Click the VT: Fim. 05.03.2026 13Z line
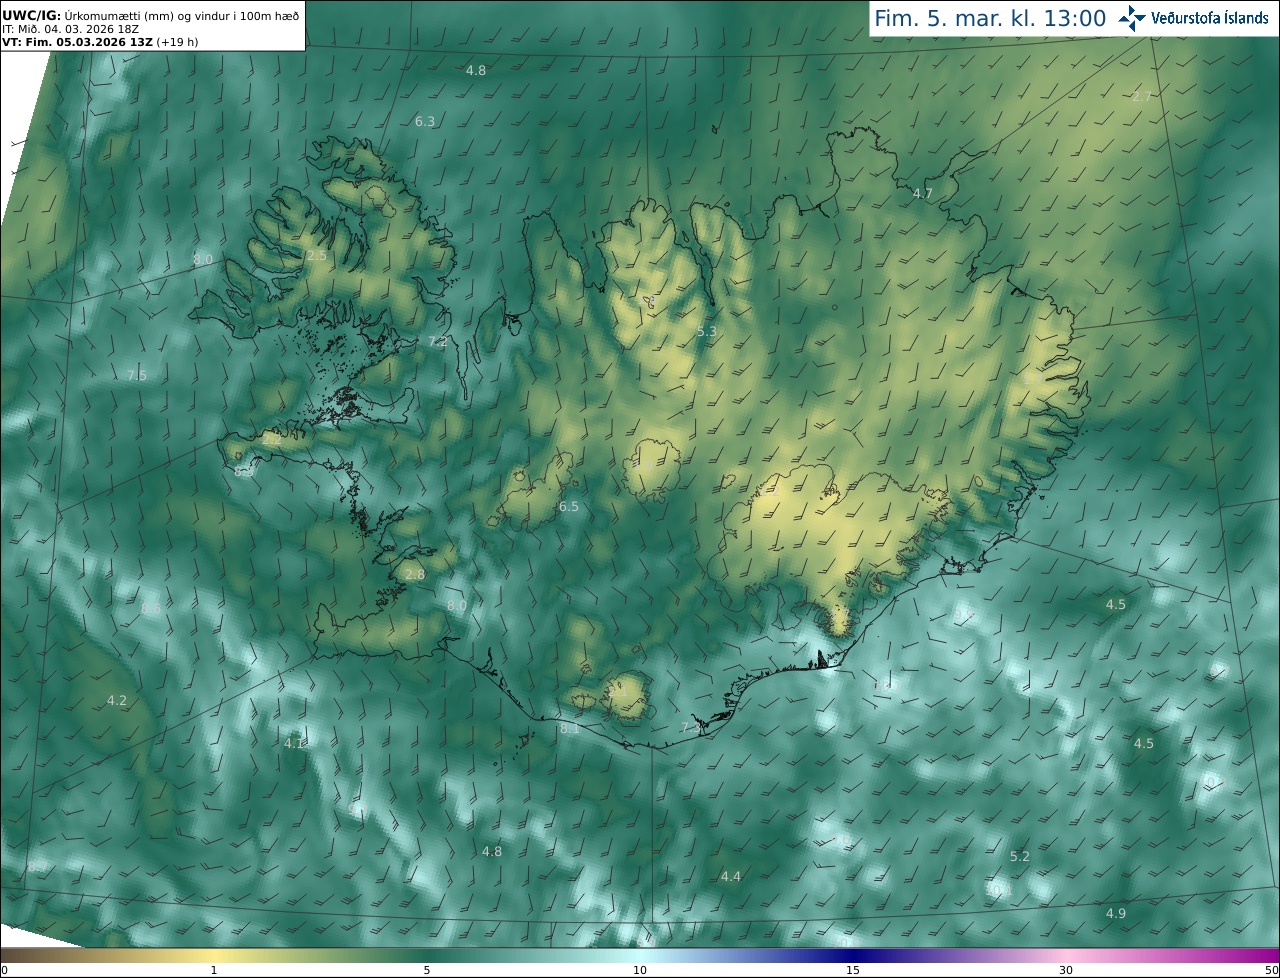The width and height of the screenshot is (1280, 978). (101, 42)
